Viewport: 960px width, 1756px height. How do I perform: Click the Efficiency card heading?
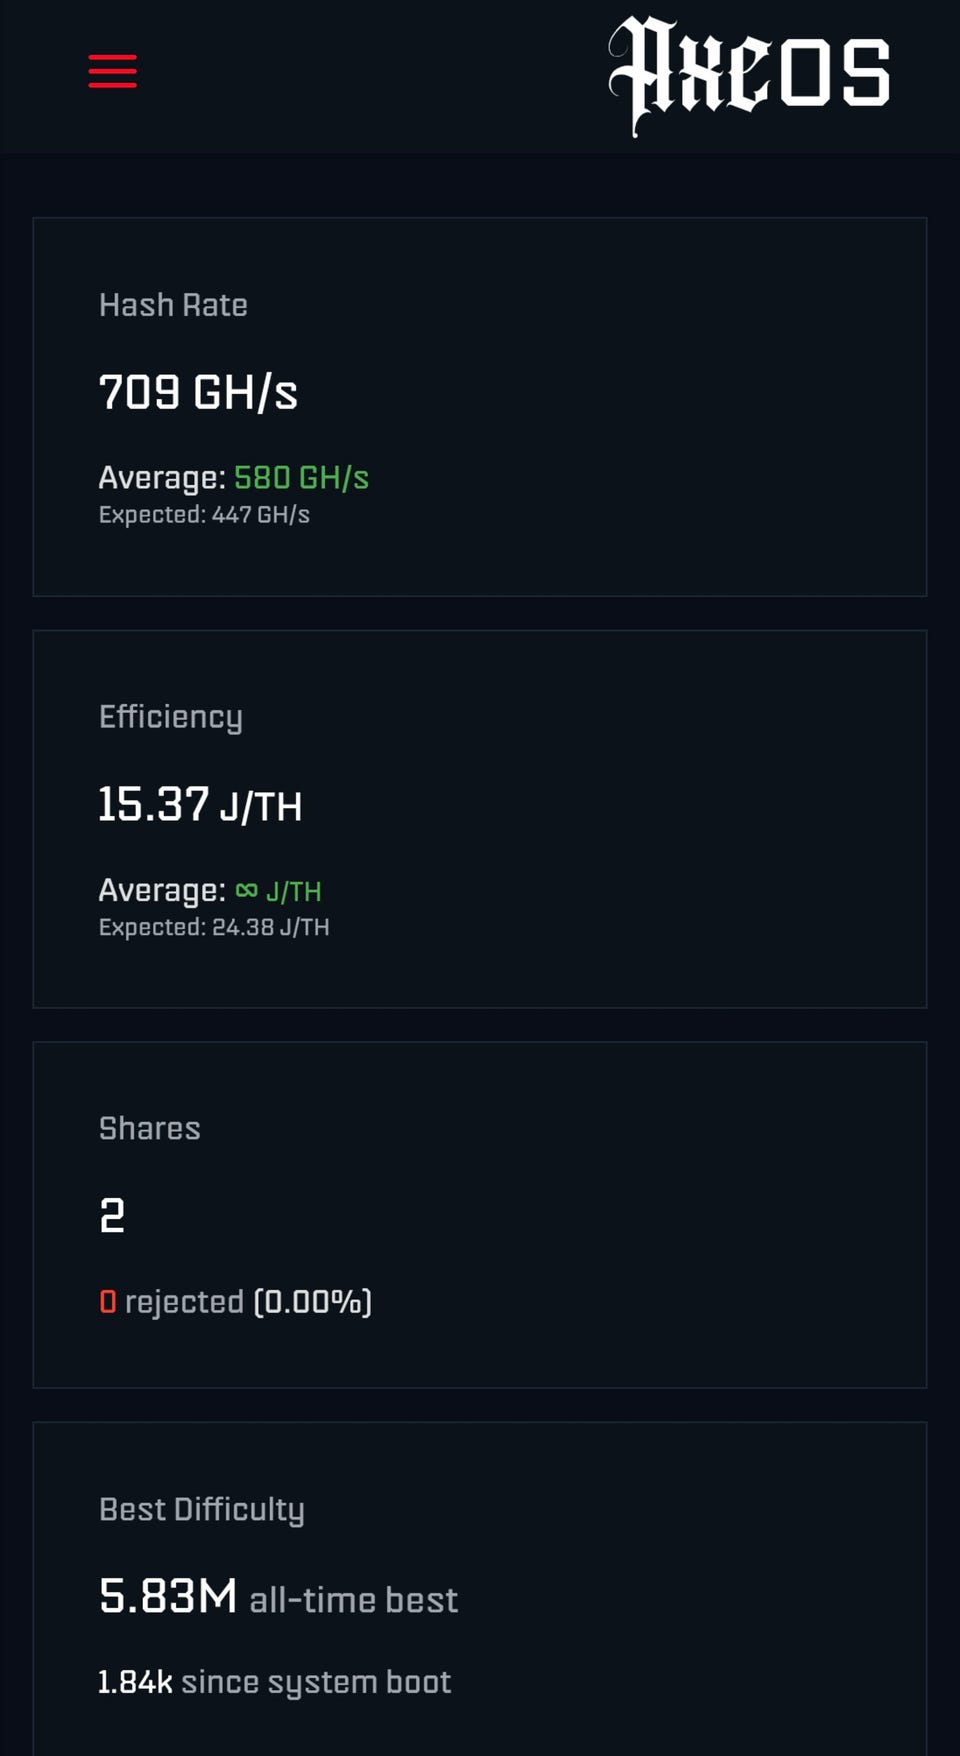(170, 717)
